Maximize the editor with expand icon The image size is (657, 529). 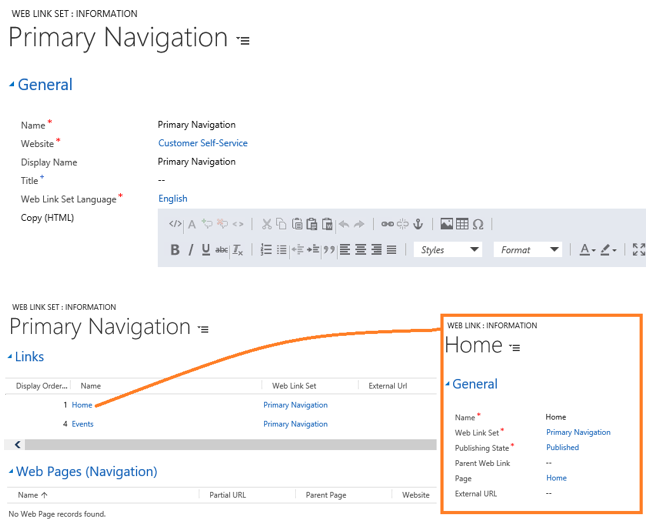(639, 250)
